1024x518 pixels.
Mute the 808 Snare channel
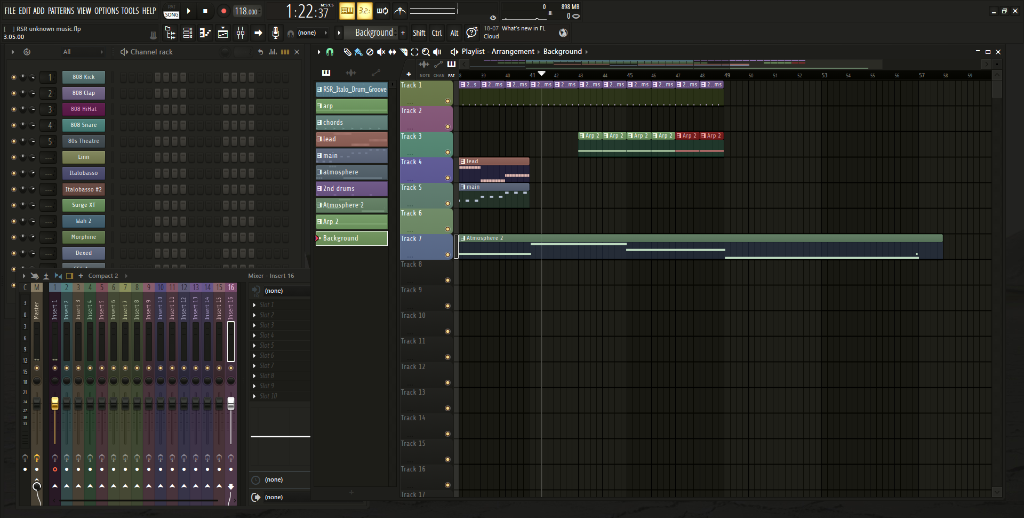(x=13, y=125)
